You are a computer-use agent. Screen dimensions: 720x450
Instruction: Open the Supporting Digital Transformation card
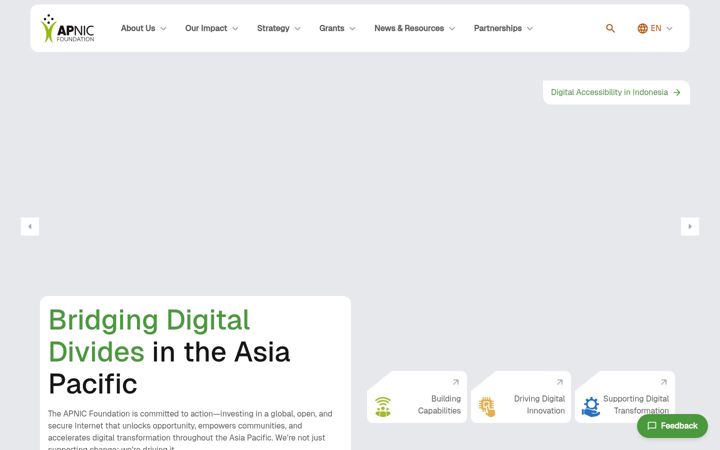click(625, 397)
